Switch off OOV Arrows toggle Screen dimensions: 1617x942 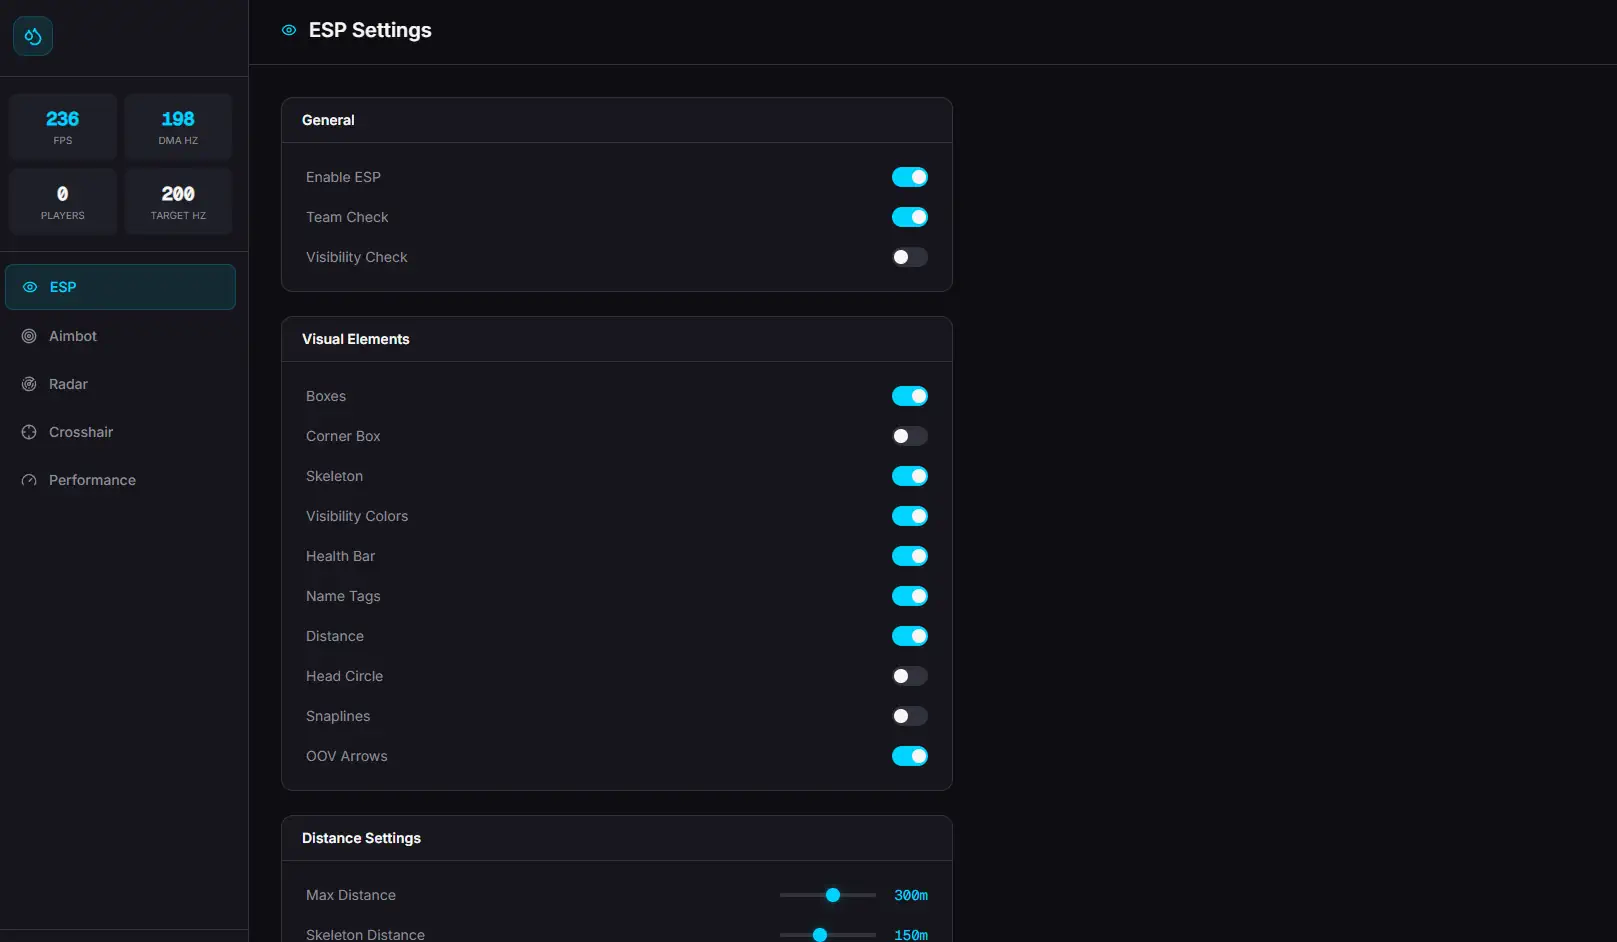909,756
